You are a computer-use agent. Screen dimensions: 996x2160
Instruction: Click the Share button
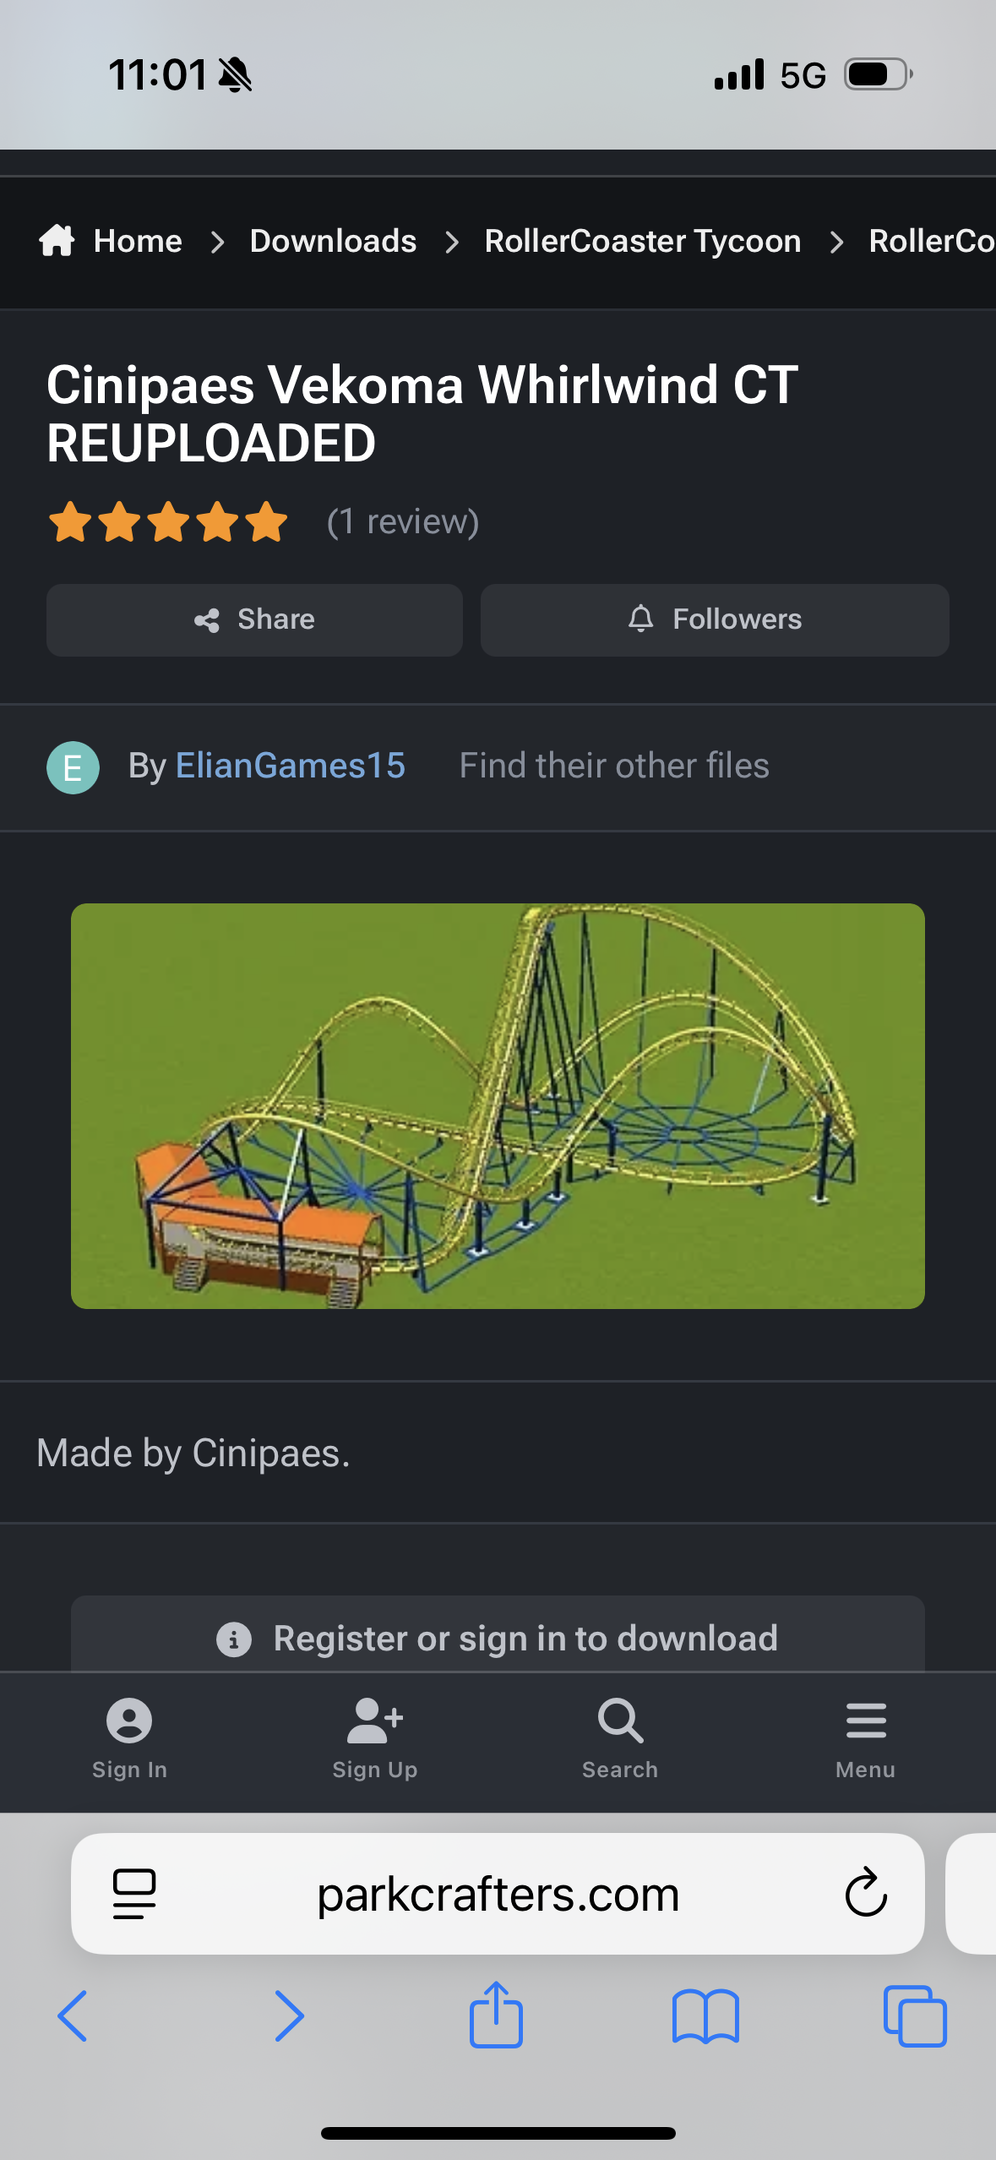254,620
